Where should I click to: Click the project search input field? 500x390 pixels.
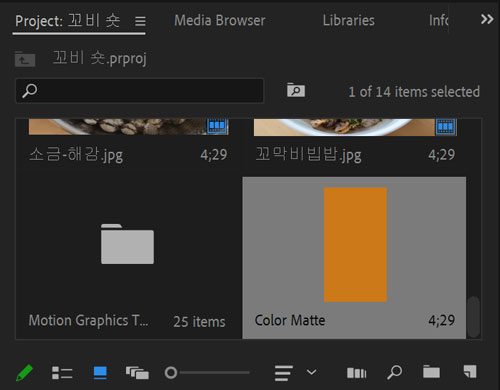(140, 91)
